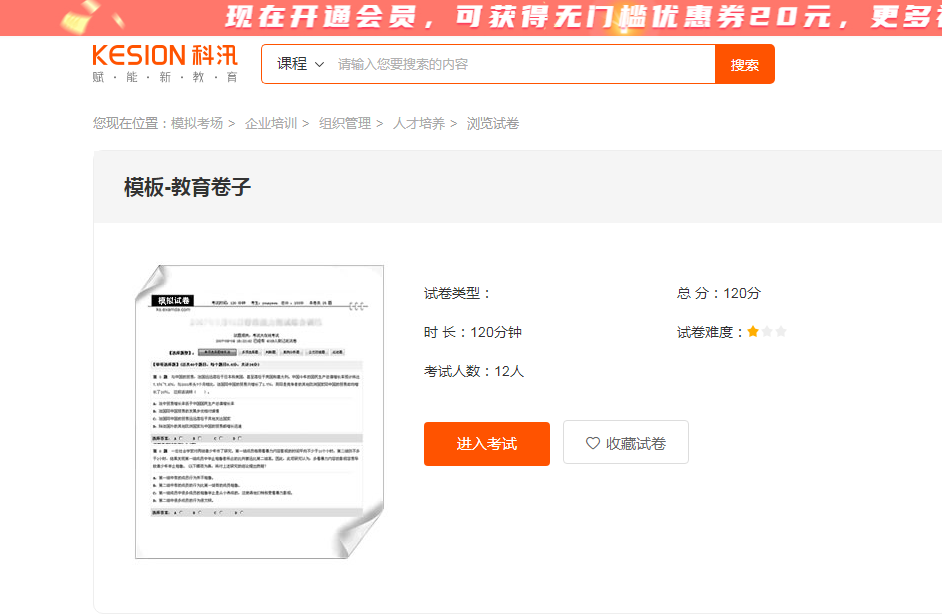Set difficulty by clicking the second star
The image size is (942, 614).
766,330
